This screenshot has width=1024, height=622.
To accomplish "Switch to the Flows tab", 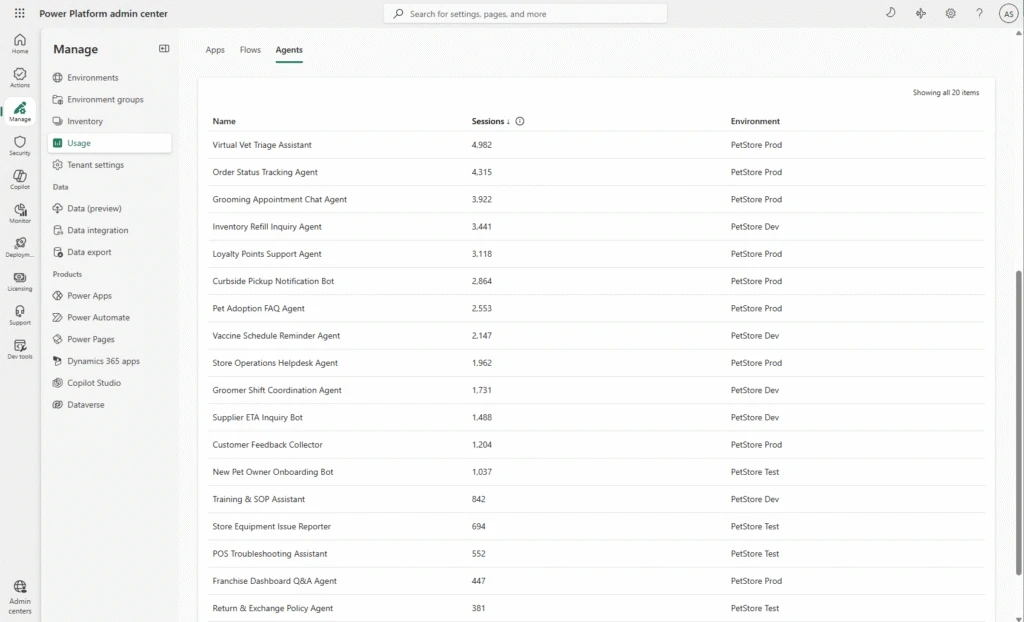I will click(250, 49).
